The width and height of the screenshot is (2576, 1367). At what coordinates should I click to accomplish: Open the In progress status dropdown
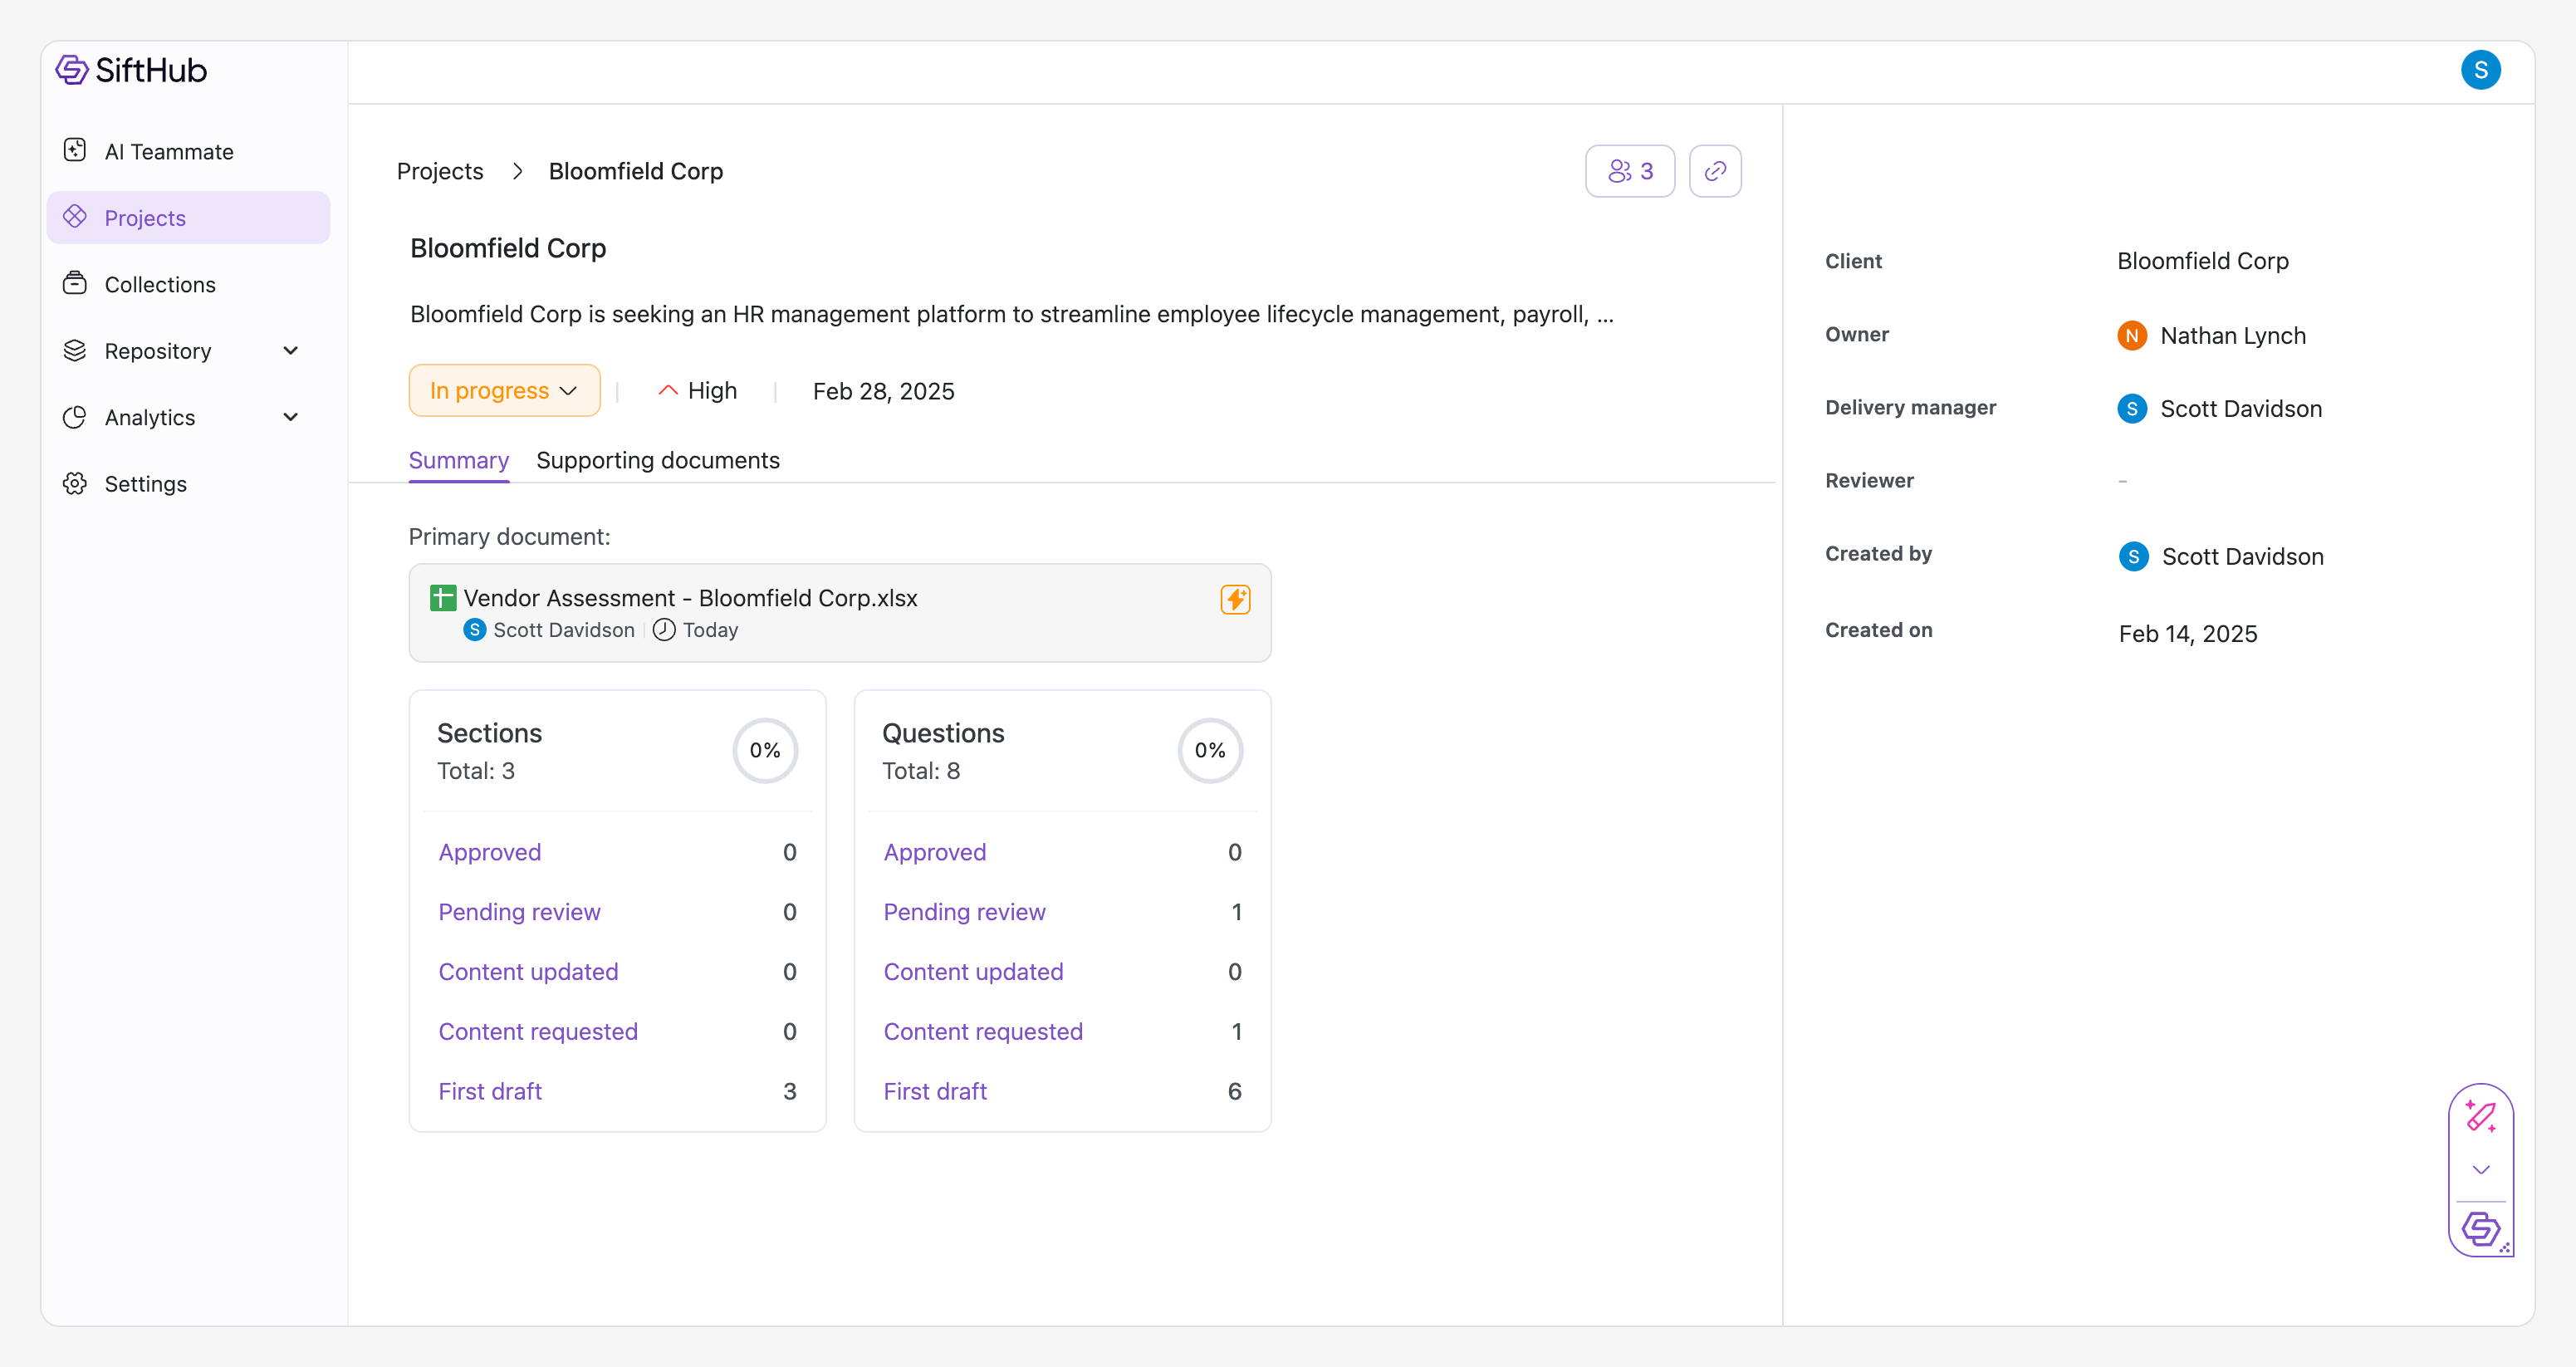504,391
